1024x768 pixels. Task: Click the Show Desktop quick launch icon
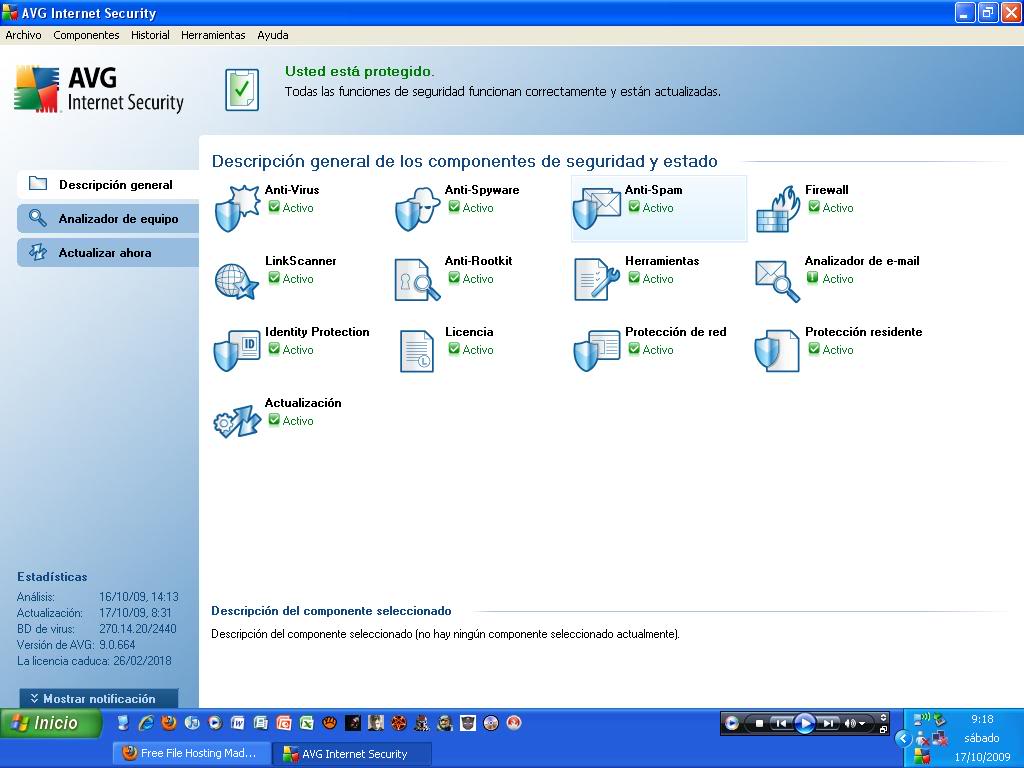tap(123, 723)
